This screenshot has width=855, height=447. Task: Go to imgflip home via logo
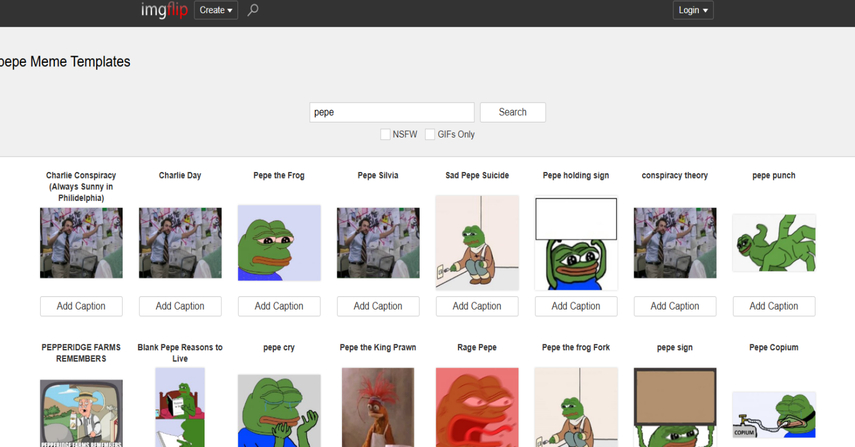point(163,10)
